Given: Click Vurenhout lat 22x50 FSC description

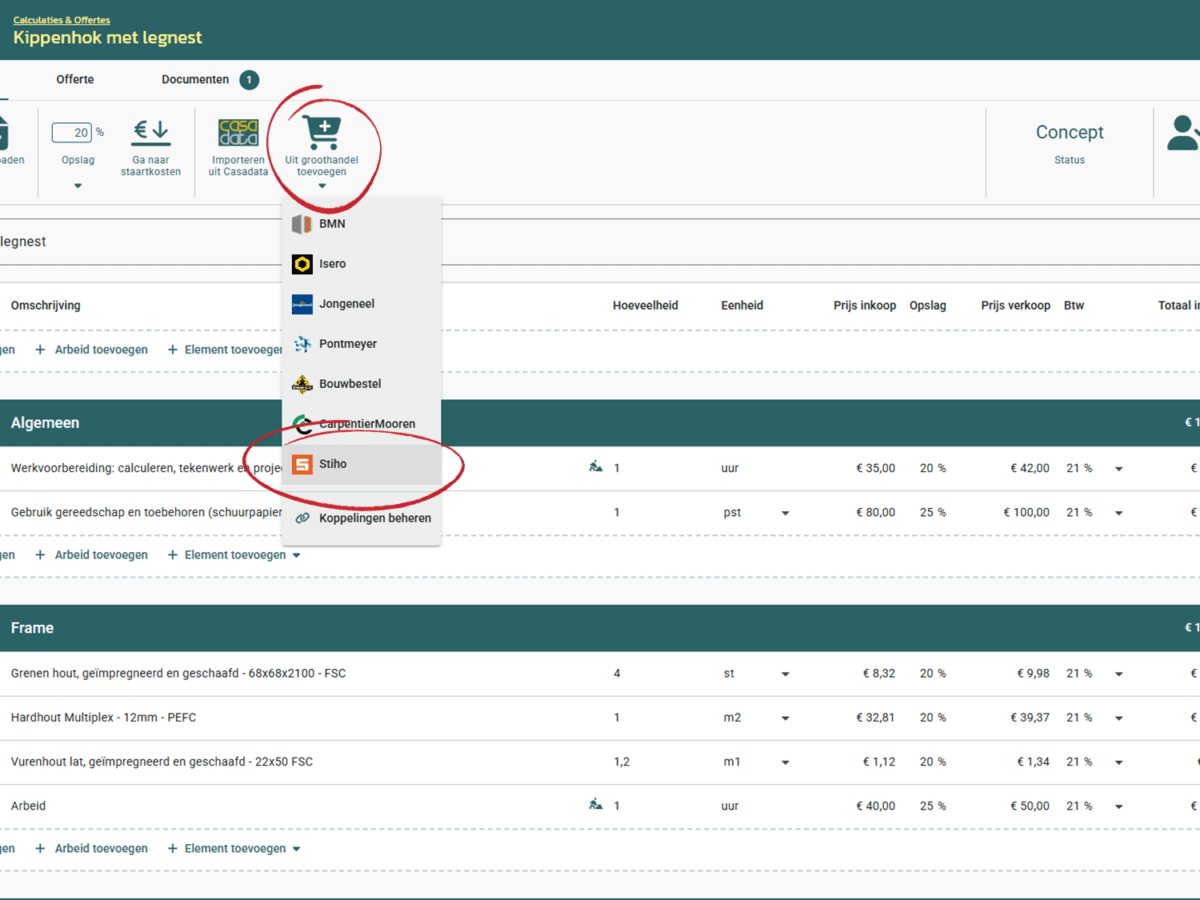Looking at the screenshot, I should [161, 762].
